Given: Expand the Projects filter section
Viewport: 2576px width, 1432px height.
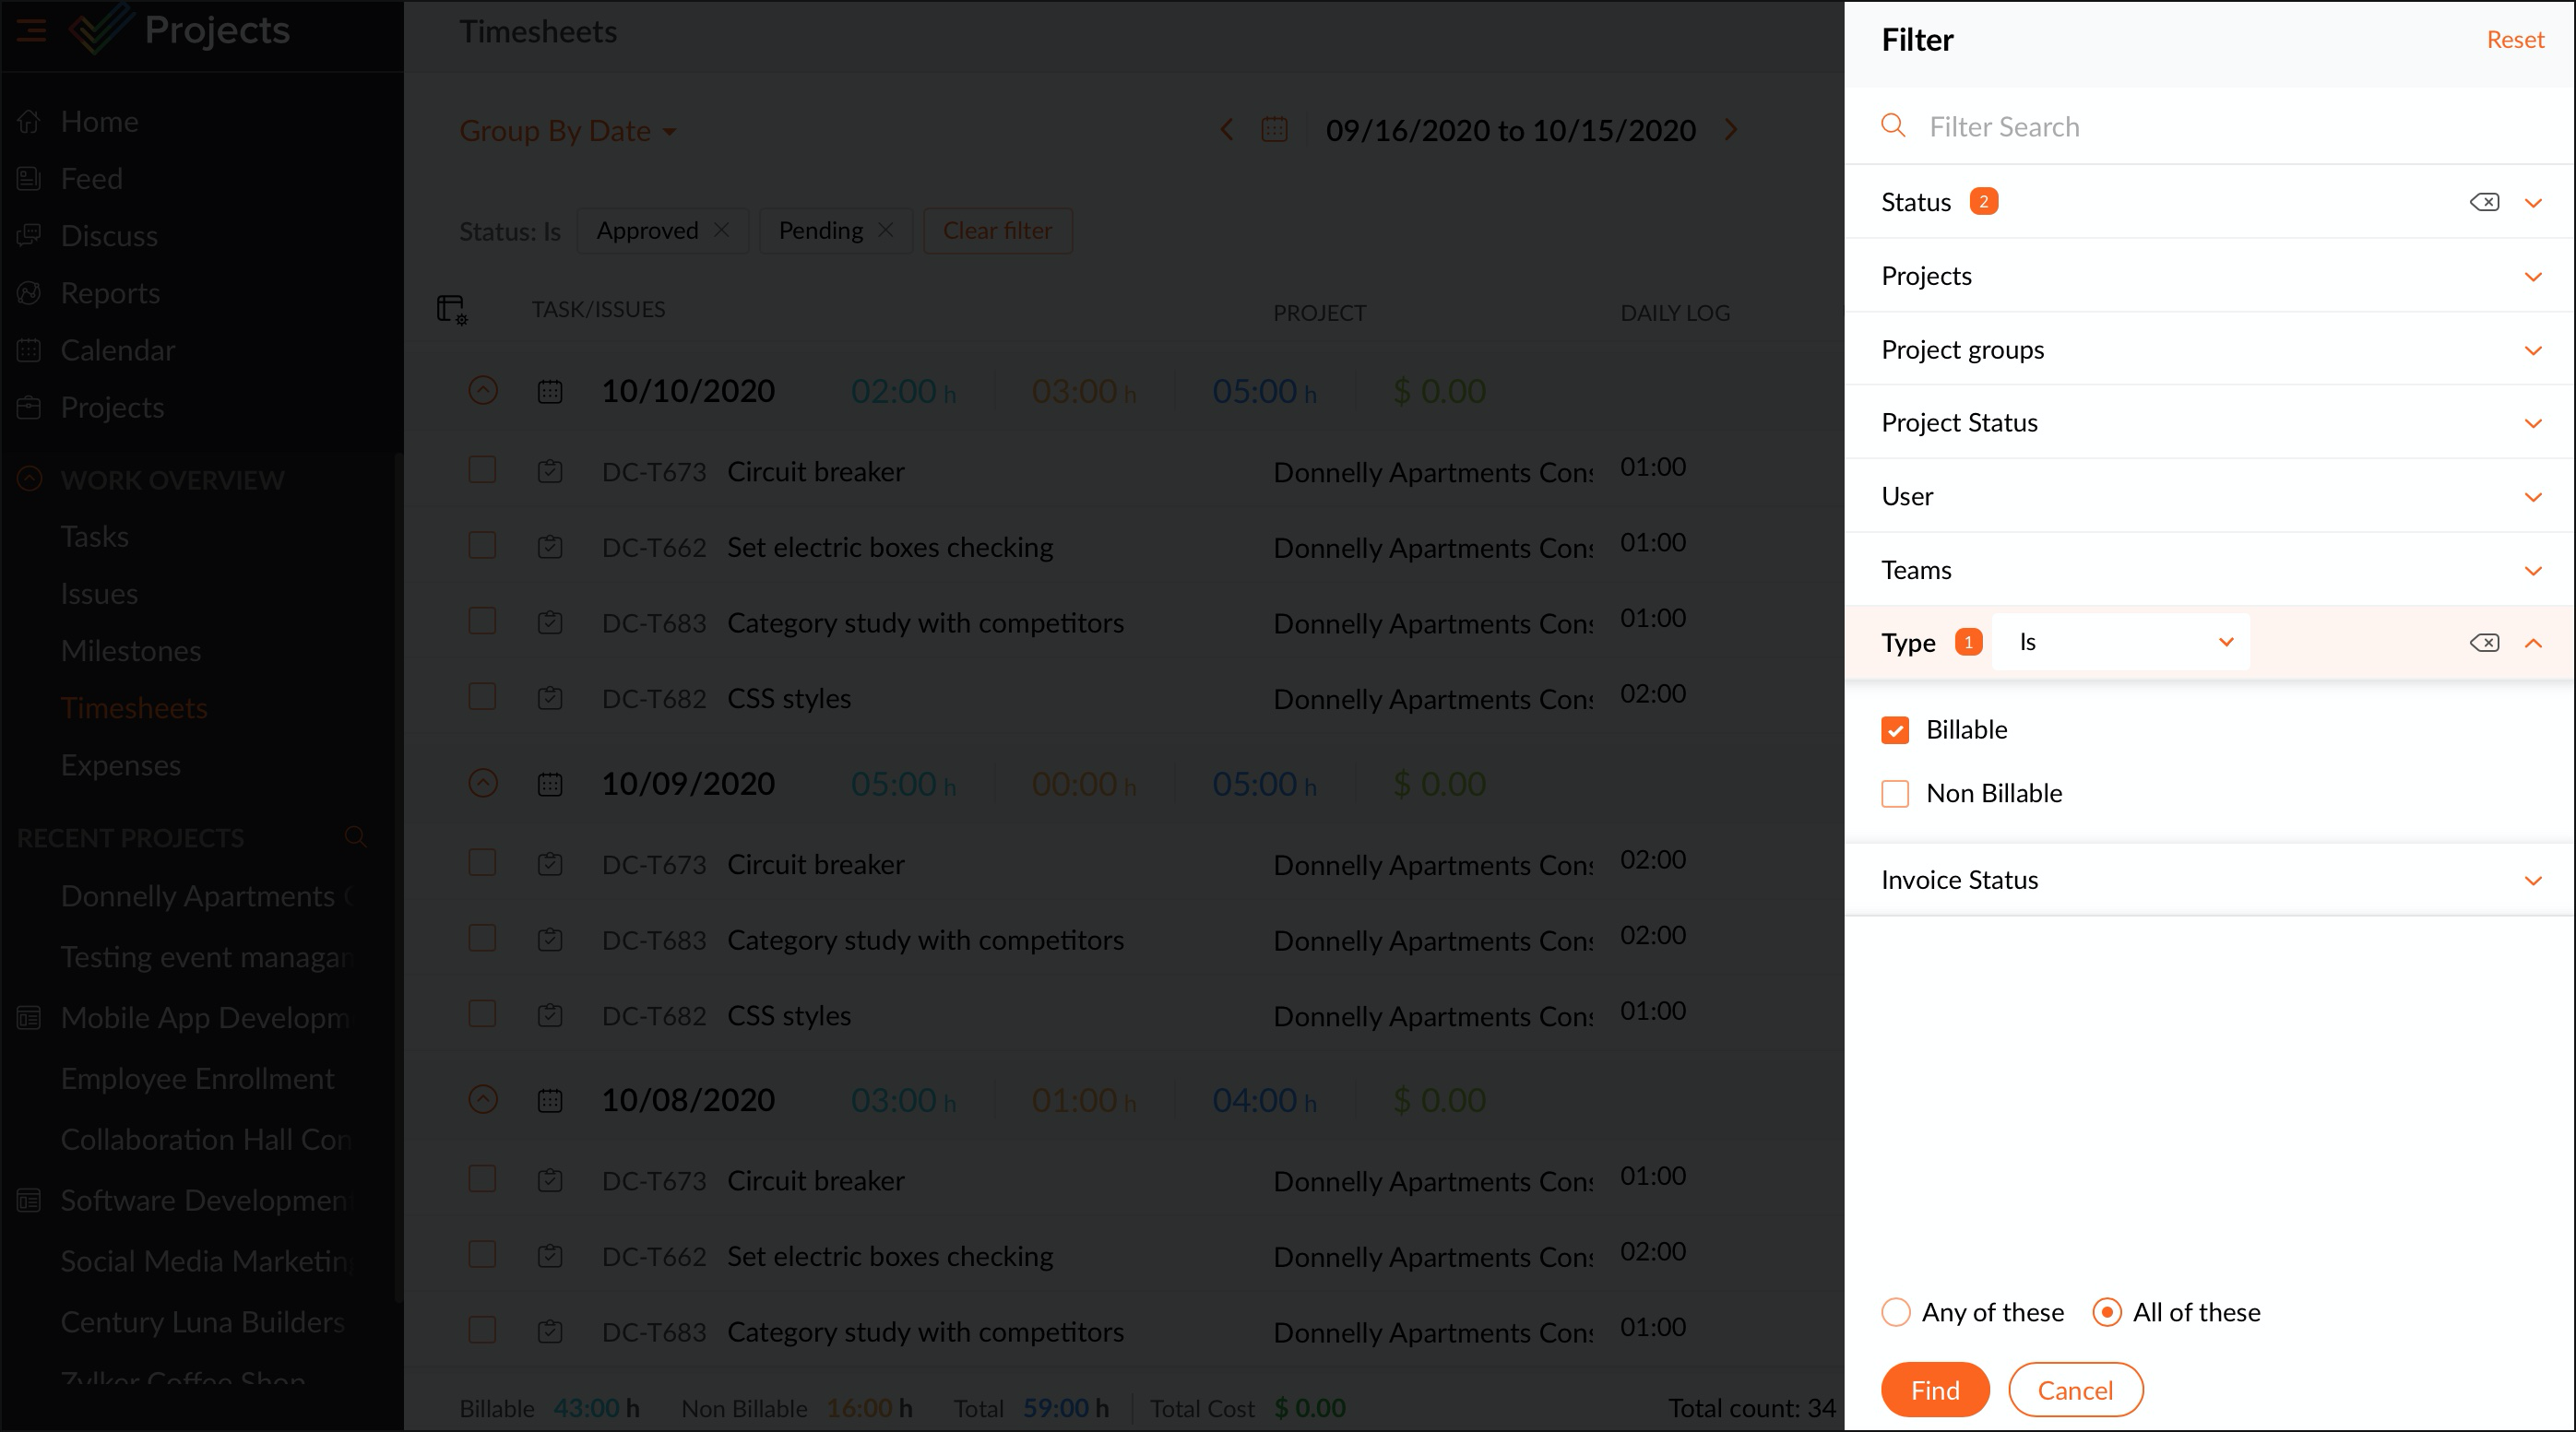Looking at the screenshot, I should (x=2532, y=276).
